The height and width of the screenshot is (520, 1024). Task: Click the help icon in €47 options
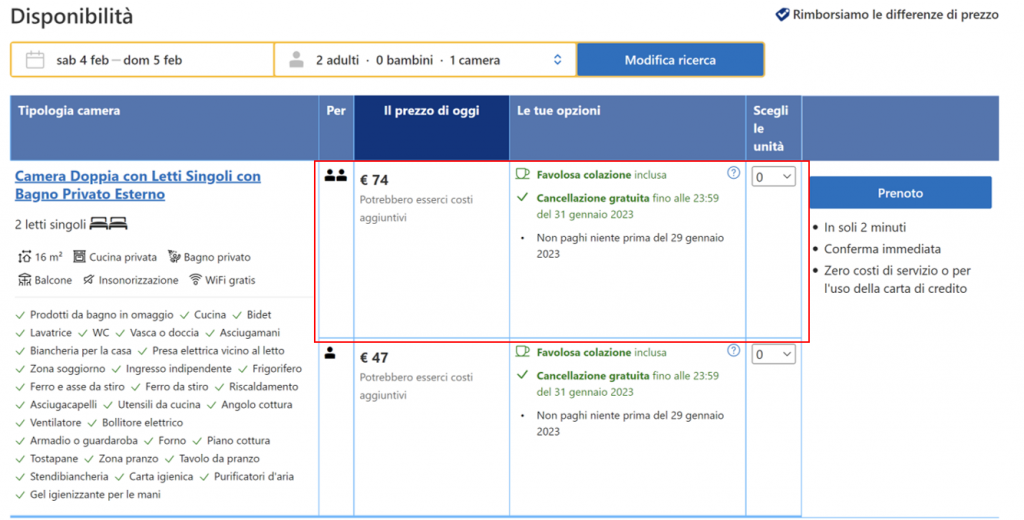coord(734,351)
